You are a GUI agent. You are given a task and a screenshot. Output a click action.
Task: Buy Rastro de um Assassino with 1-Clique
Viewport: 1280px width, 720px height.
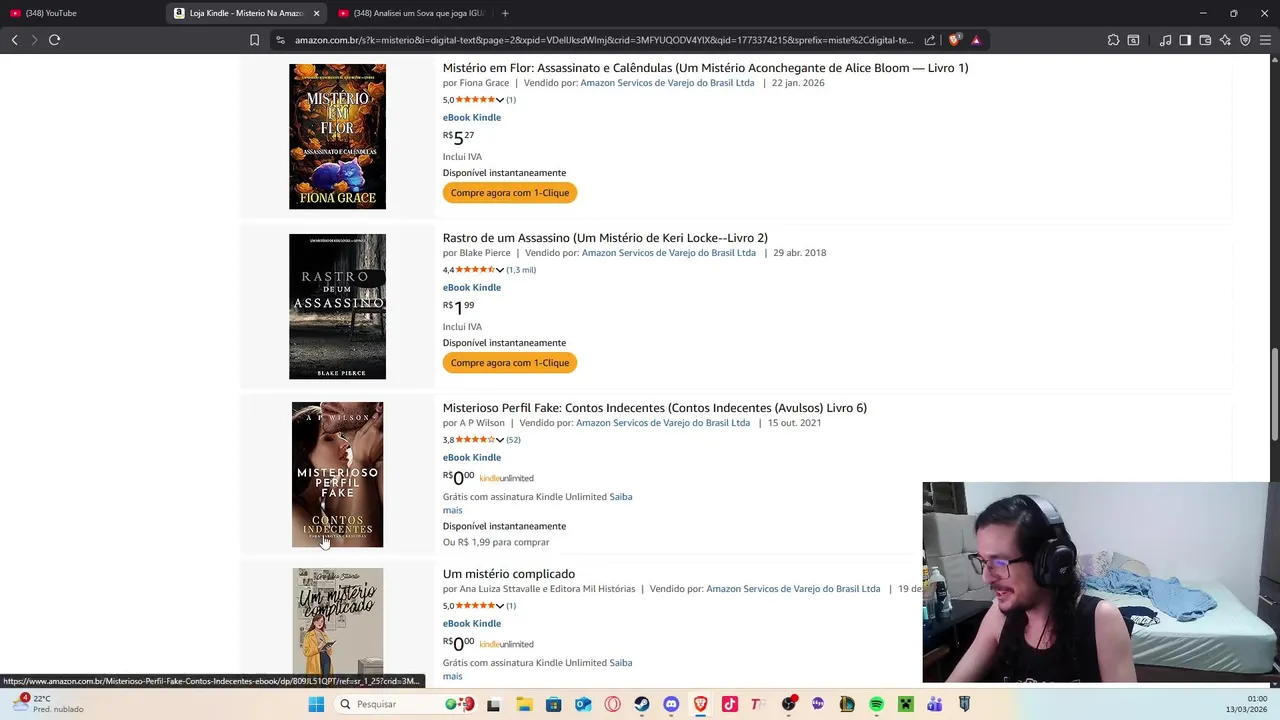tap(510, 363)
